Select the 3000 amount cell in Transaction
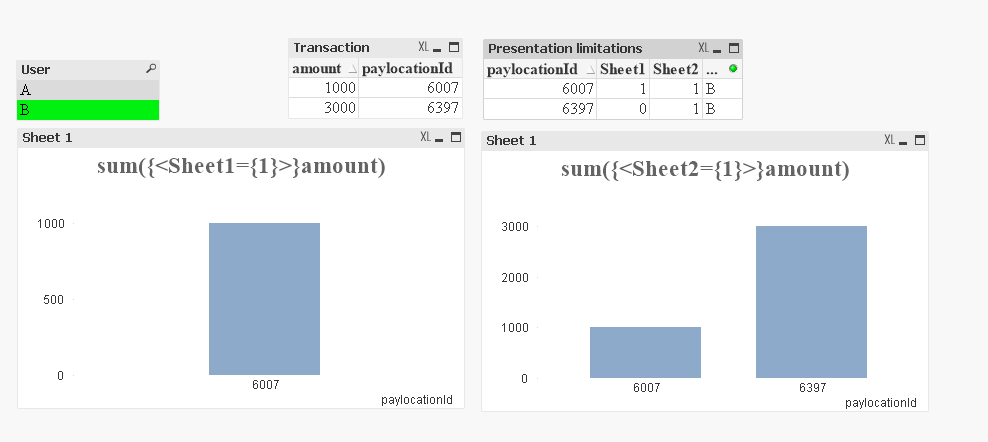Viewport: 988px width, 442px height. click(x=323, y=108)
